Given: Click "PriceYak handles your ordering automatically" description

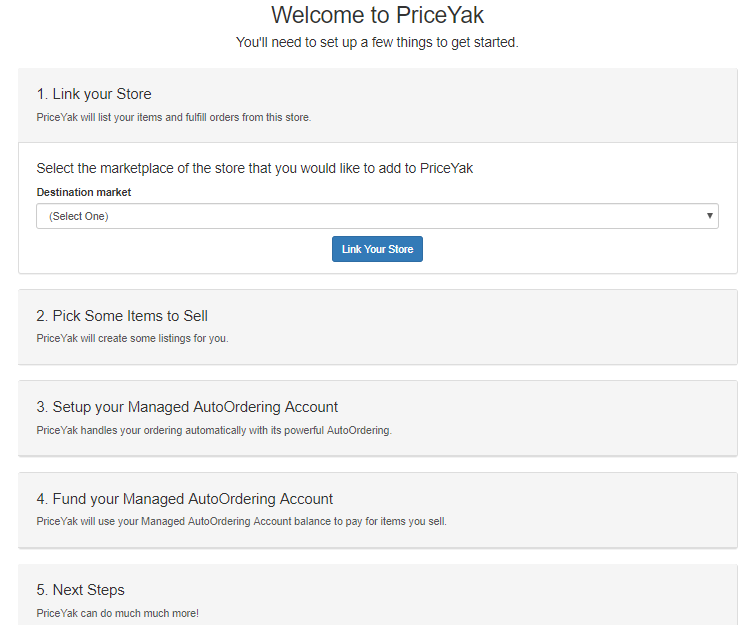Looking at the screenshot, I should 214,430.
